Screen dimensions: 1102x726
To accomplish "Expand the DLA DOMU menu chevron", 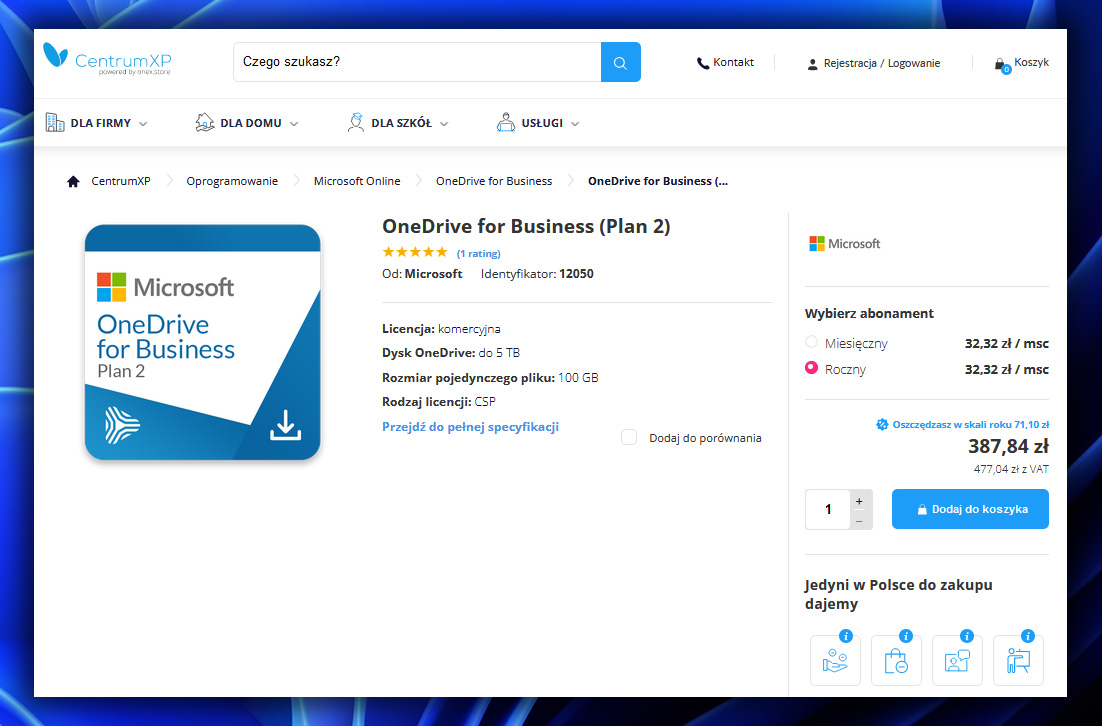I will (x=294, y=124).
